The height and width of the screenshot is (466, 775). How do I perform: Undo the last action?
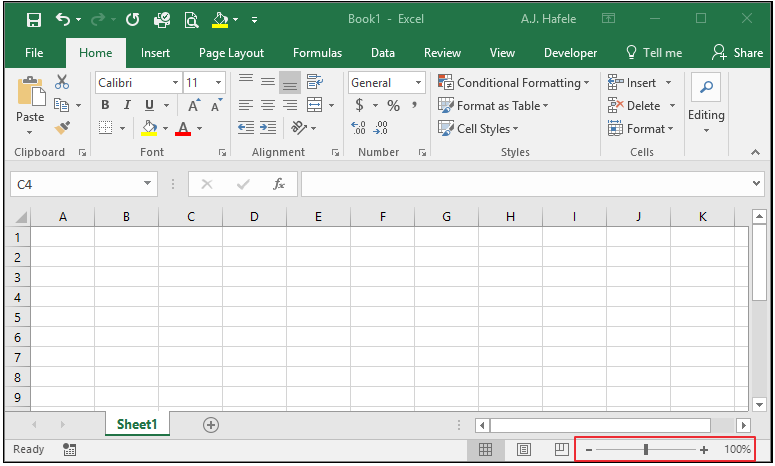pyautogui.click(x=63, y=19)
